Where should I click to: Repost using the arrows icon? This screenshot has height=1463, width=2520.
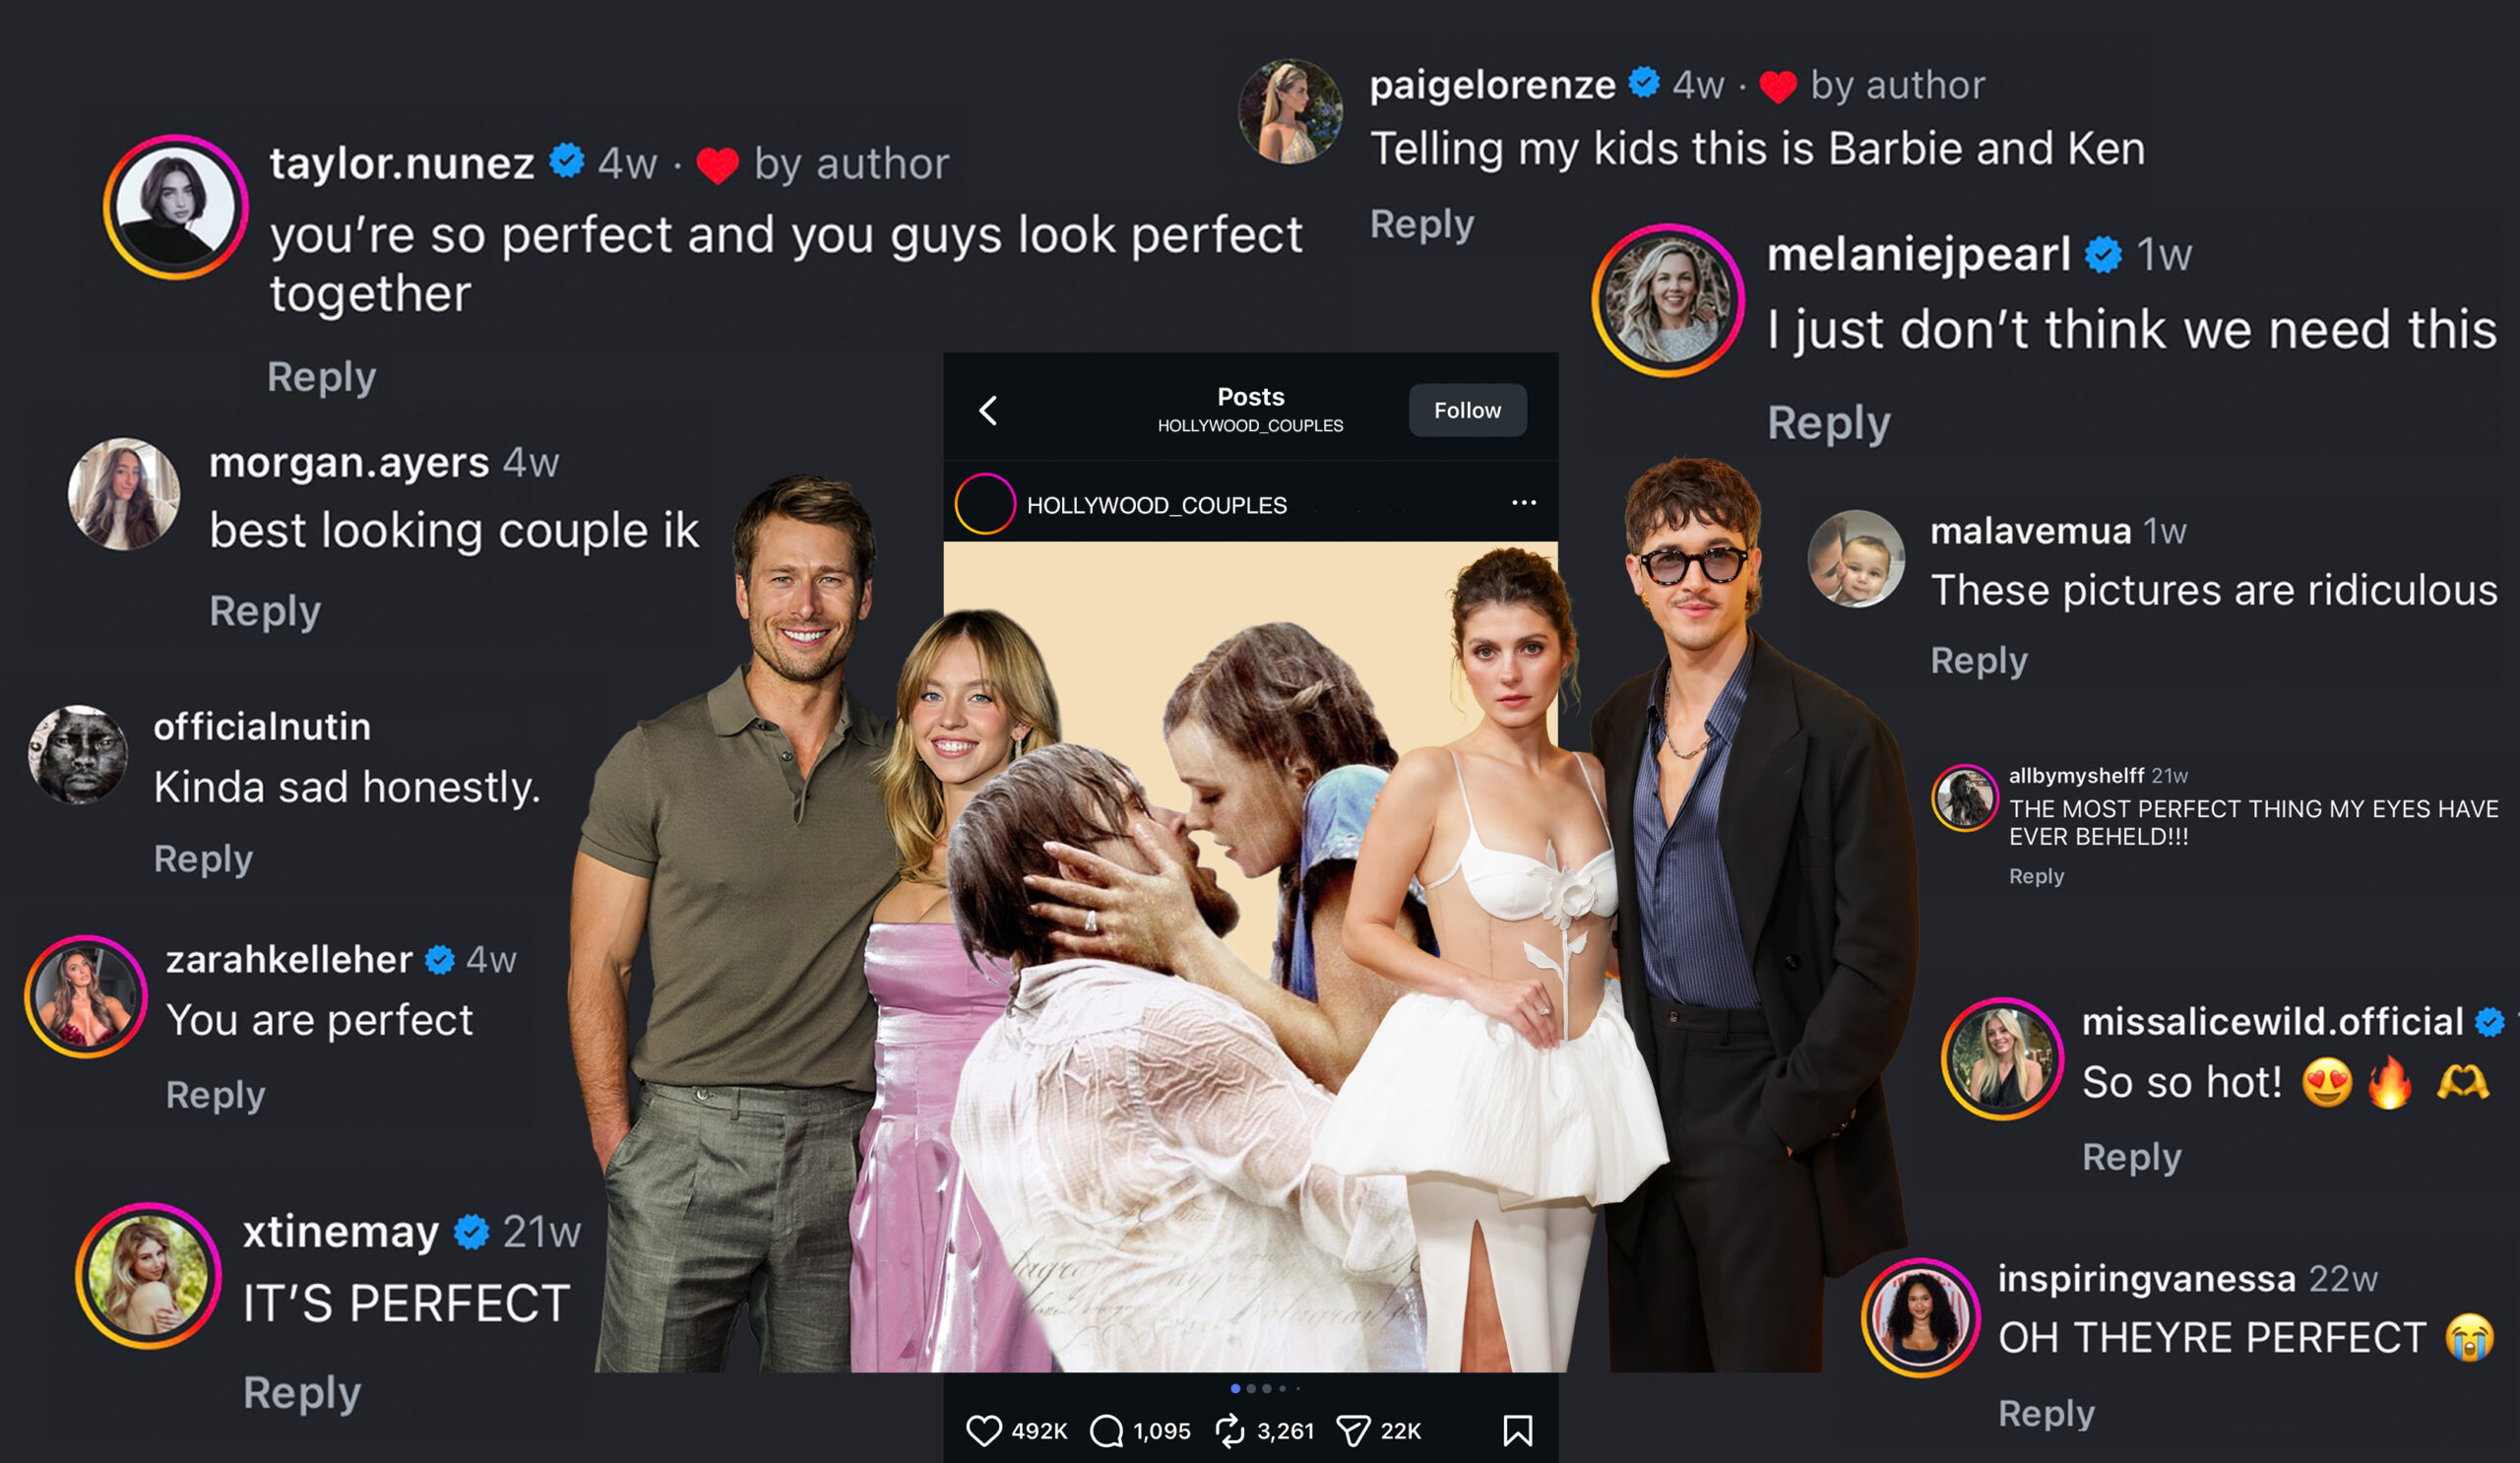[x=1229, y=1431]
